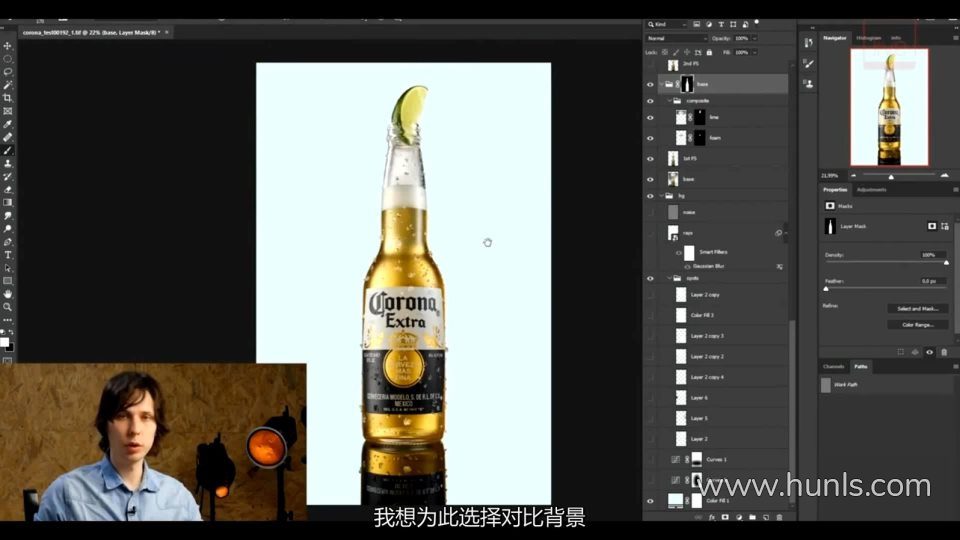Select the Navigator tab
The height and width of the screenshot is (540, 960).
[834, 38]
